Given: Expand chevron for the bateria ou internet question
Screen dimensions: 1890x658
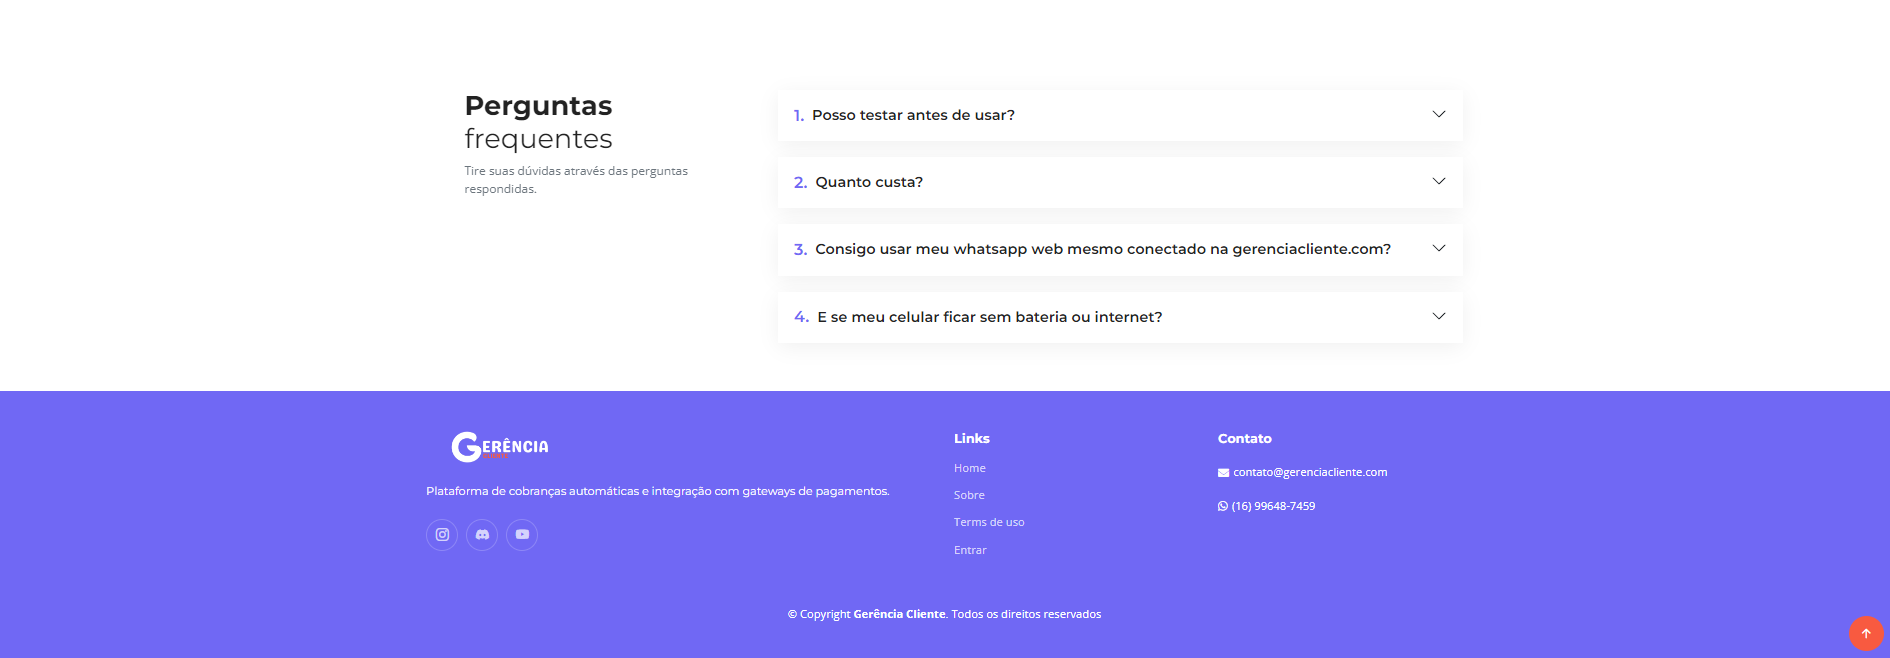Looking at the screenshot, I should [x=1438, y=316].
